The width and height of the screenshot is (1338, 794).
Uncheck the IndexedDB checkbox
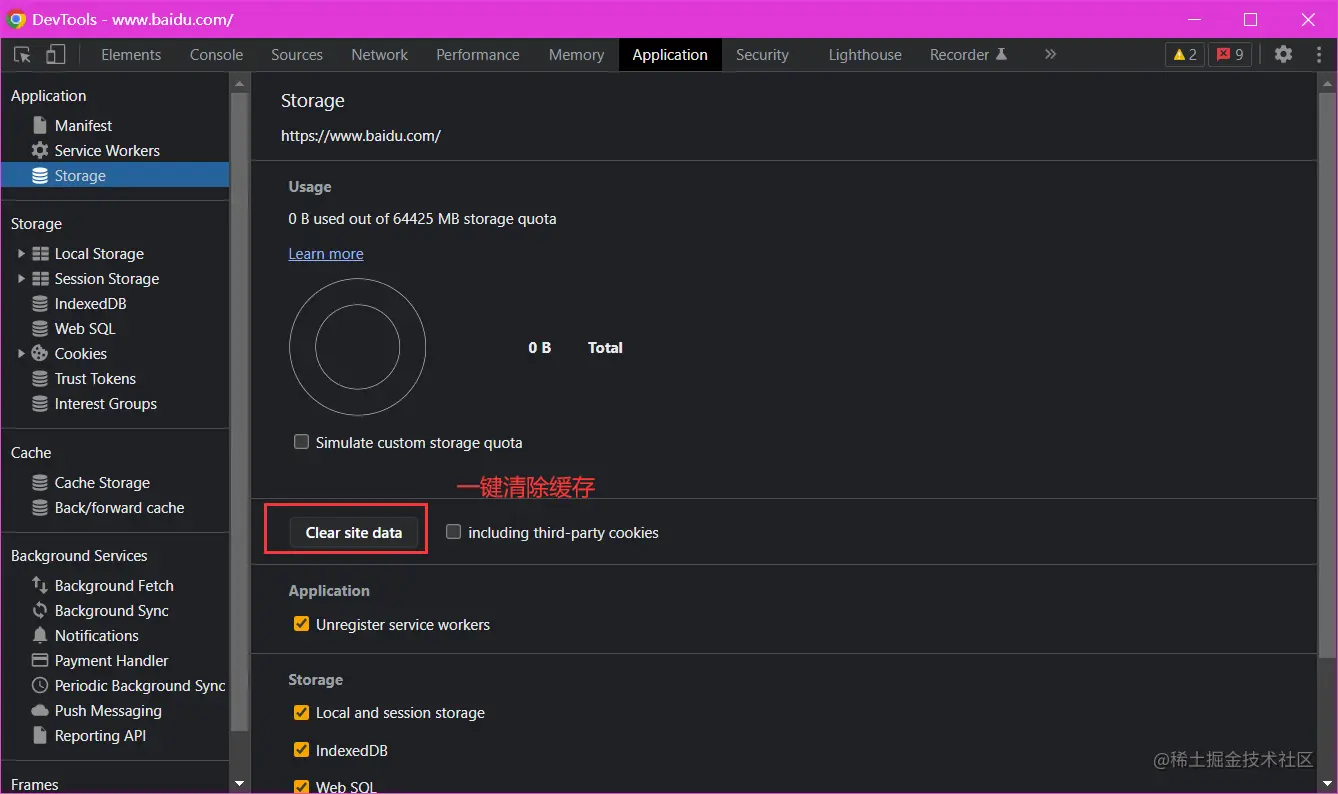pos(301,750)
